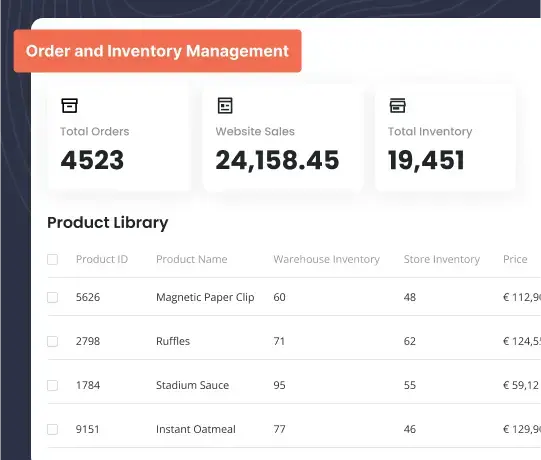Click warehouse inventory value 71
541x460 pixels.
point(279,341)
